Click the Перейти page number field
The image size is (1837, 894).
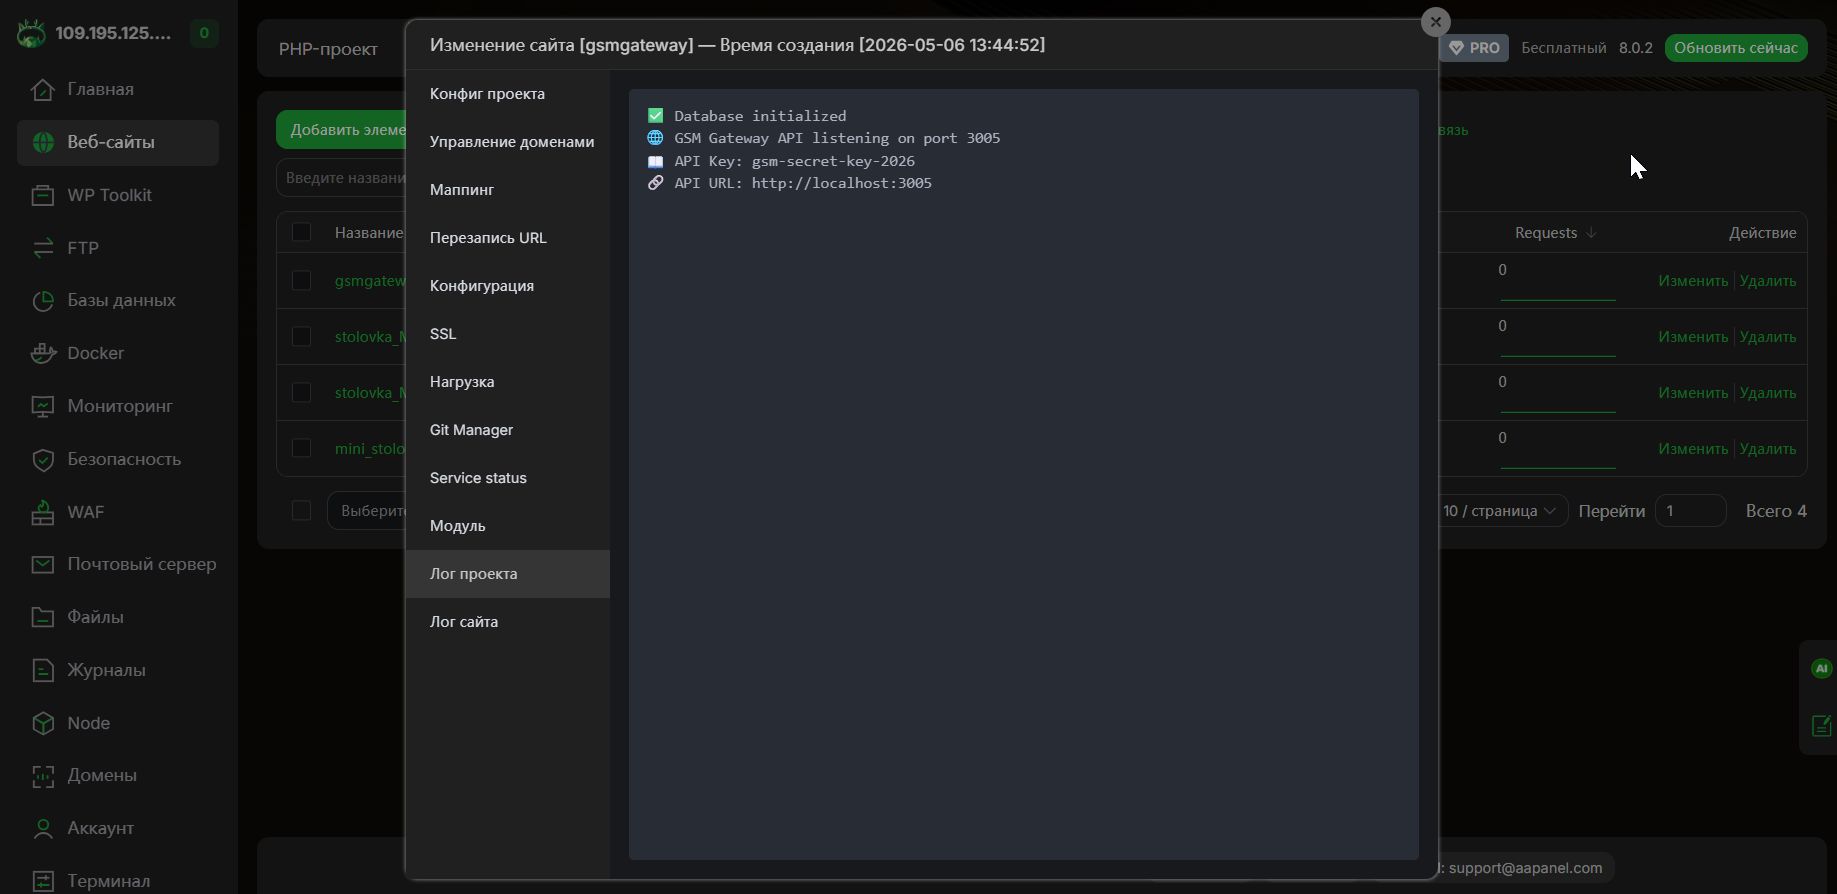tap(1690, 511)
